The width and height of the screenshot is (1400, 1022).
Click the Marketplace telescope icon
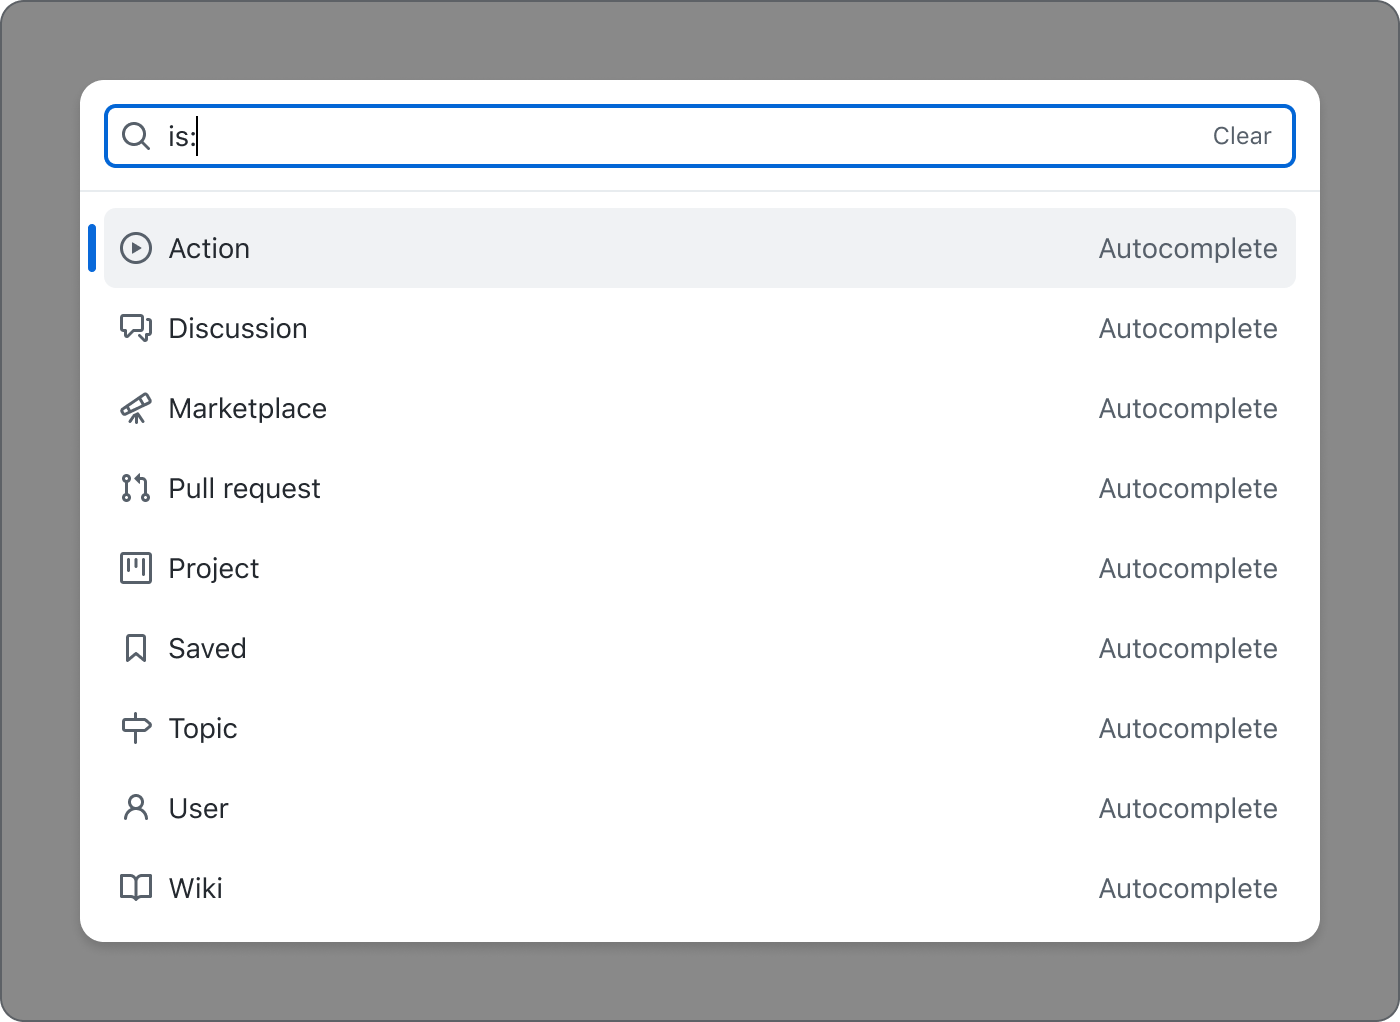pyautogui.click(x=135, y=408)
